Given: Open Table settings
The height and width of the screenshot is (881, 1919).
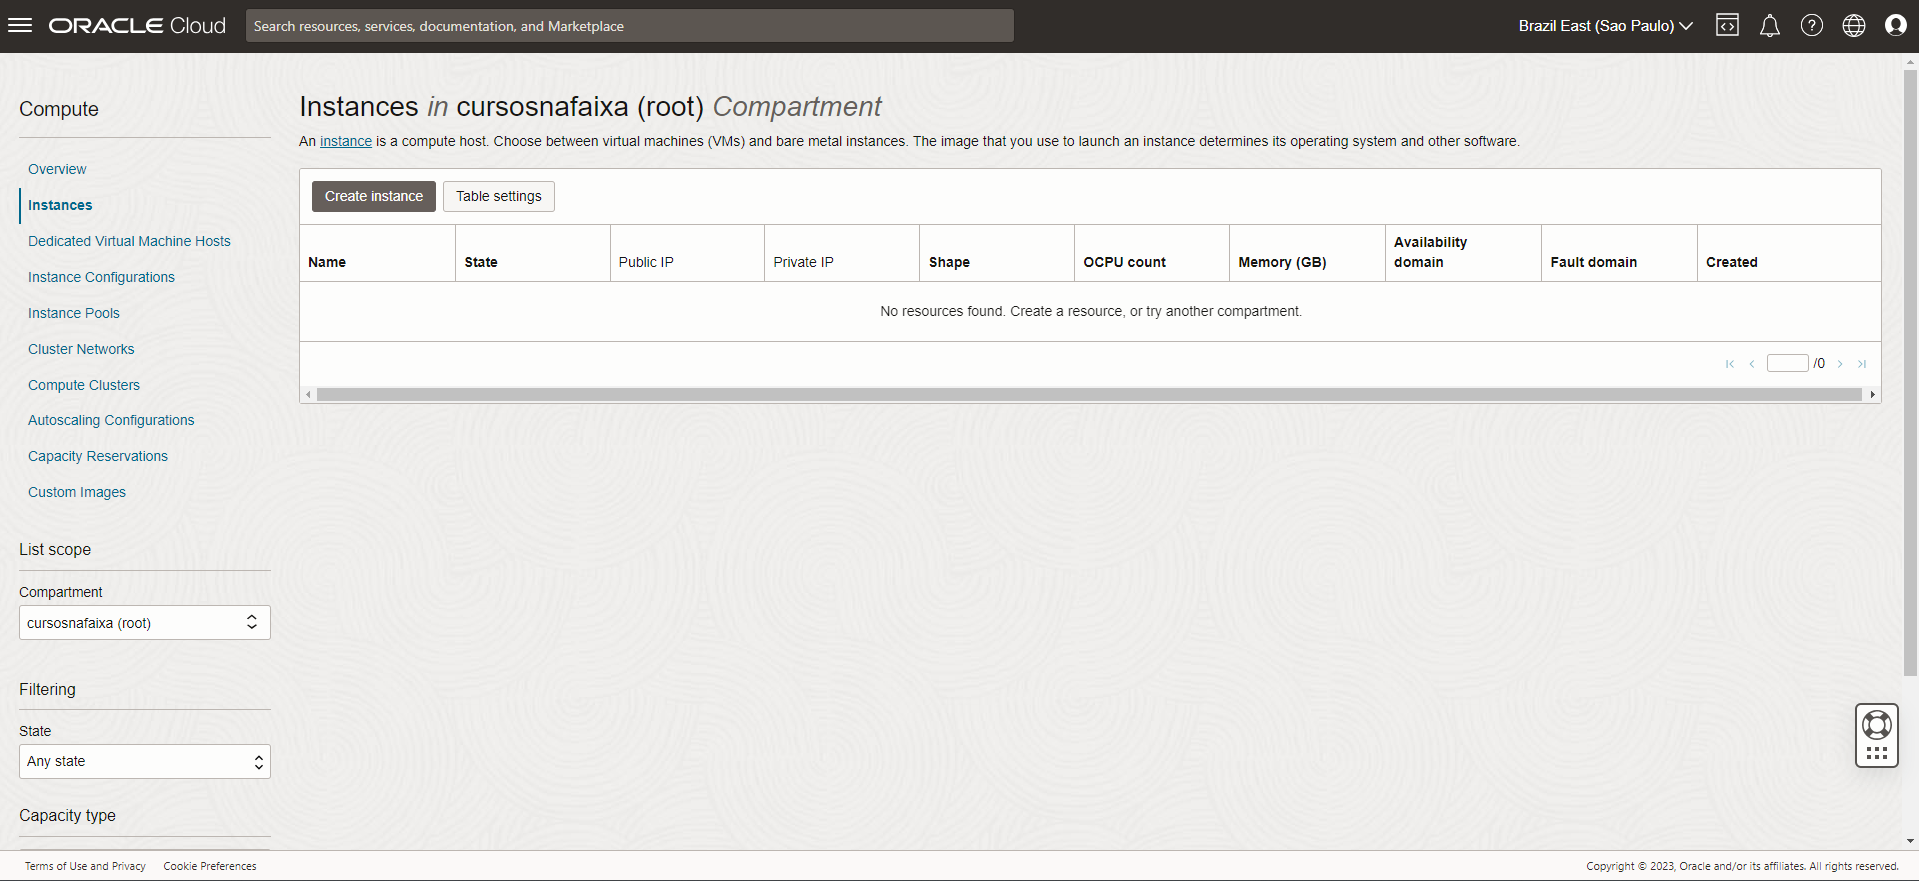Looking at the screenshot, I should point(499,197).
